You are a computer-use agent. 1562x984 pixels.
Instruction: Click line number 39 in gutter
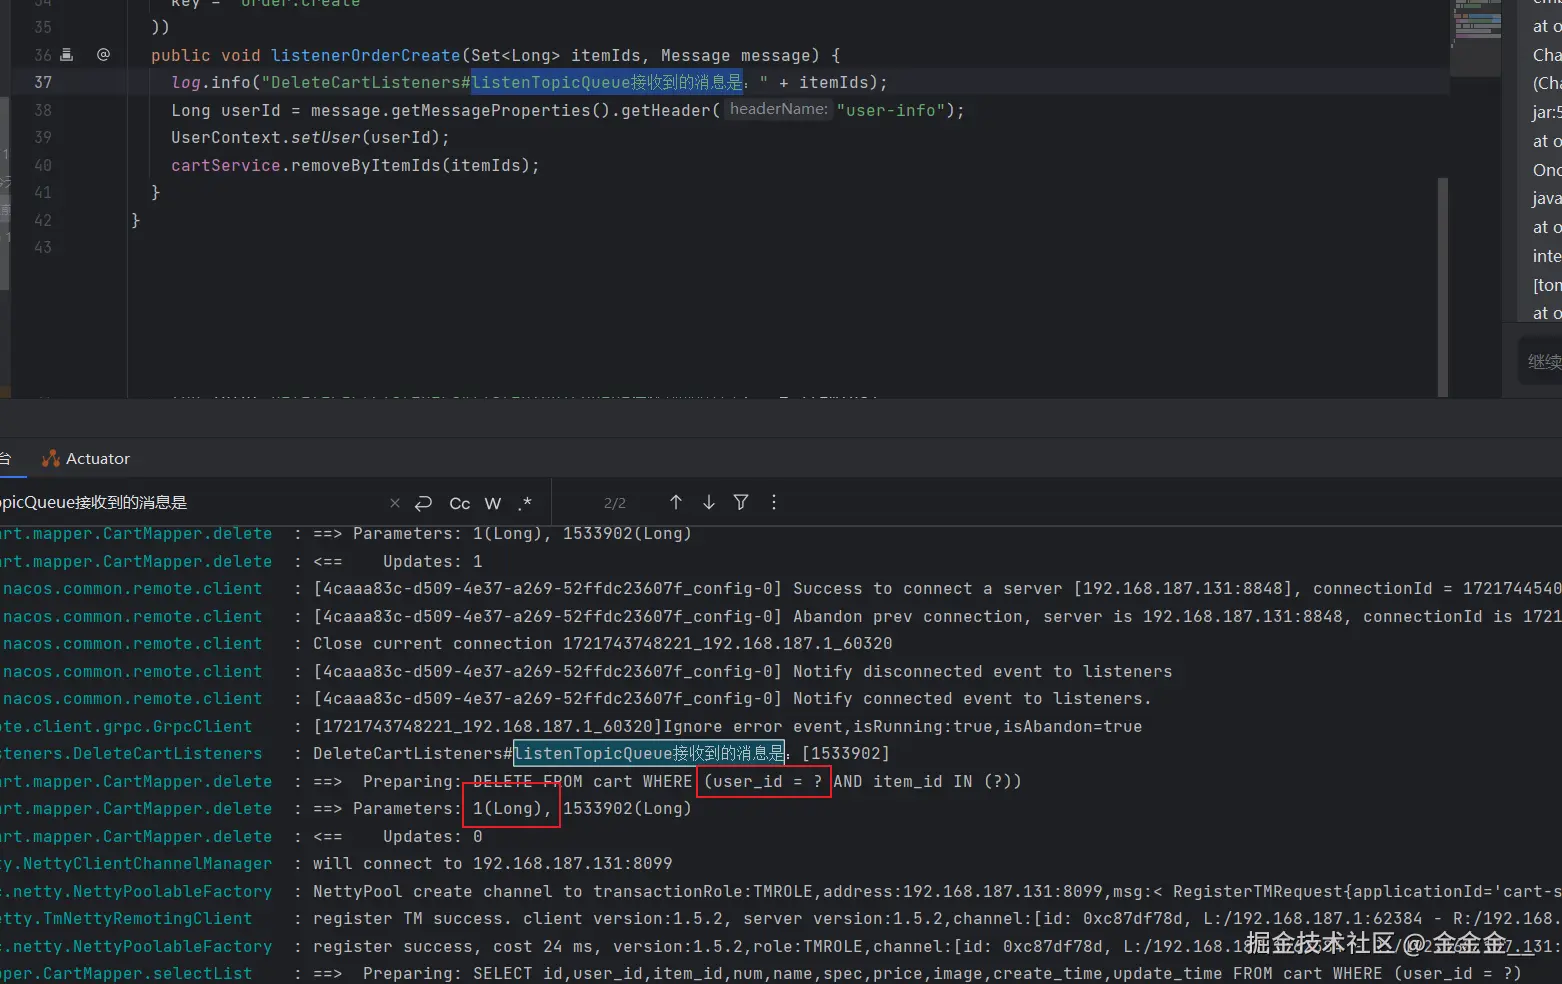[43, 137]
